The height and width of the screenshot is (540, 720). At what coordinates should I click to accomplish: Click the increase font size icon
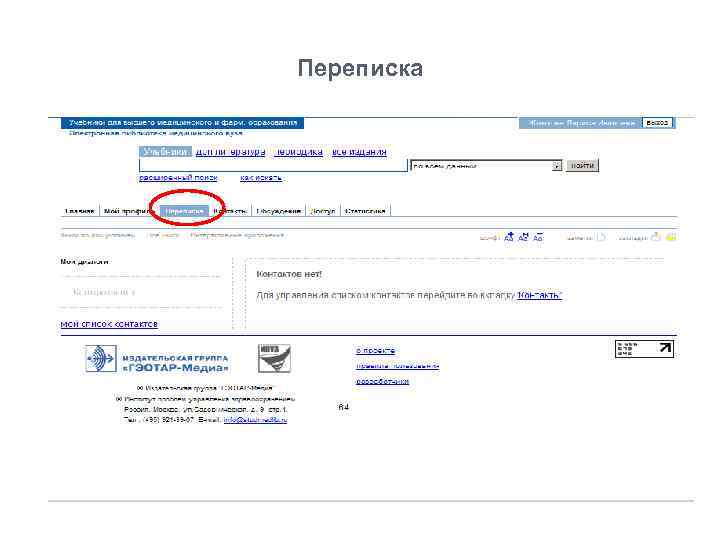(x=509, y=237)
